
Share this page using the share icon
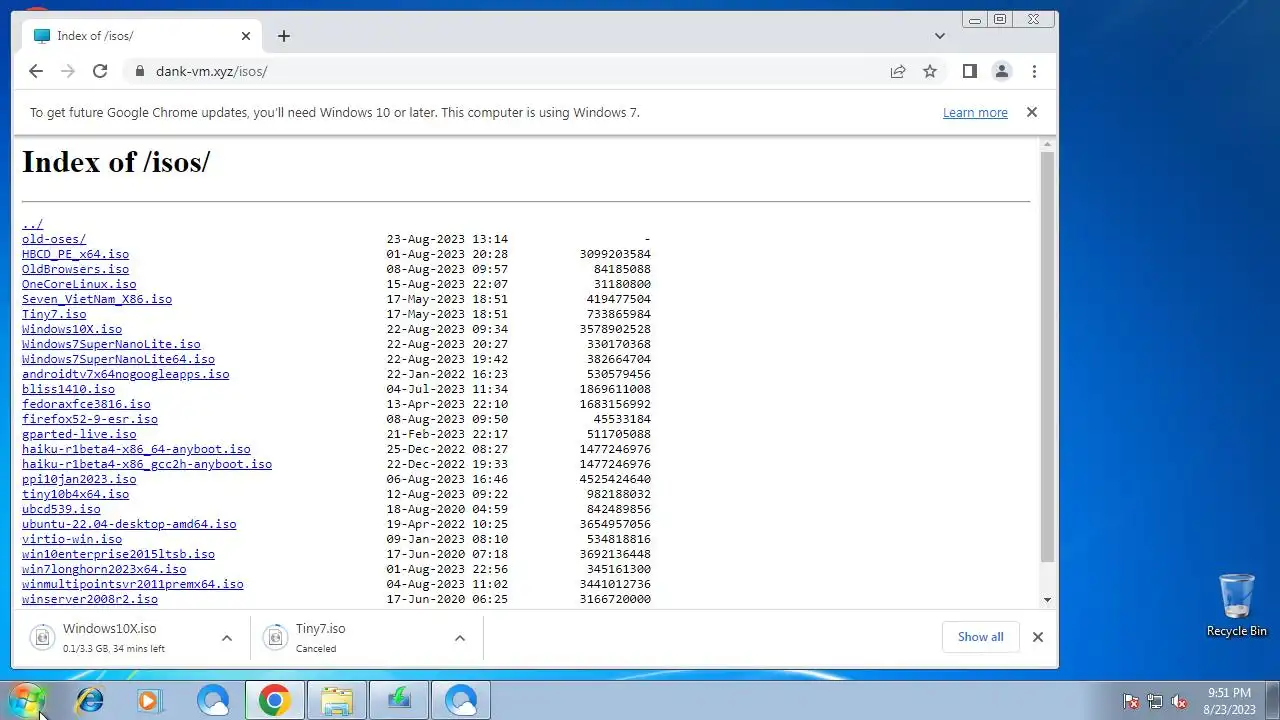(898, 71)
